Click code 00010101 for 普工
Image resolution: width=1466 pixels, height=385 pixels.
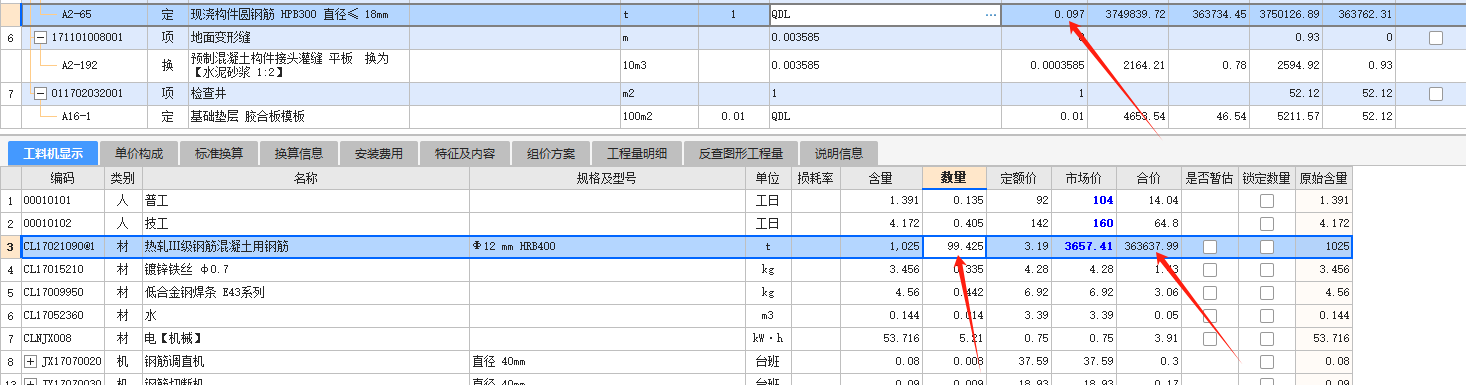click(x=63, y=201)
